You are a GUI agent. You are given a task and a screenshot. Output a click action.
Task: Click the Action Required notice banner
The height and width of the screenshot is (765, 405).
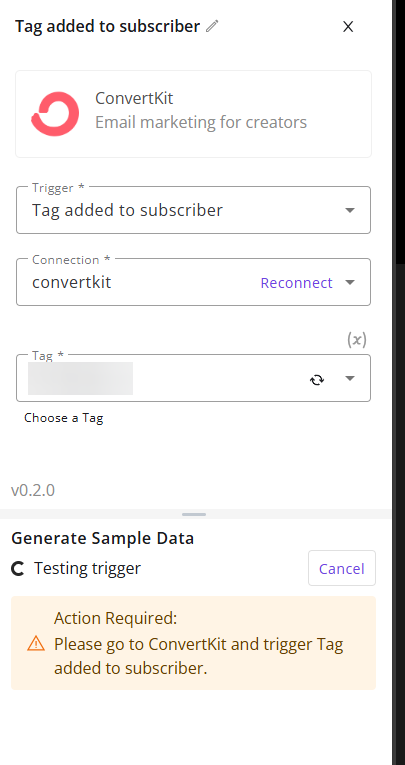[193, 643]
